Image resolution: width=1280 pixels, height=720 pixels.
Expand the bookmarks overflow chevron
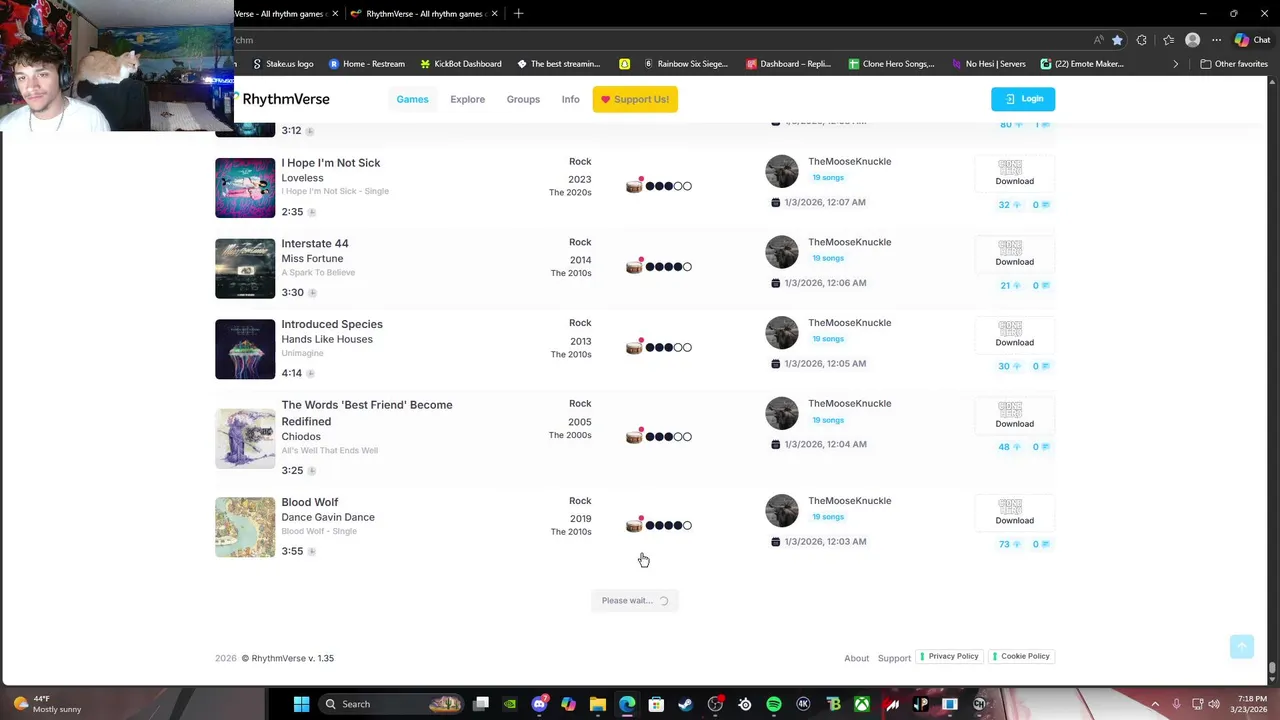[x=1175, y=64]
